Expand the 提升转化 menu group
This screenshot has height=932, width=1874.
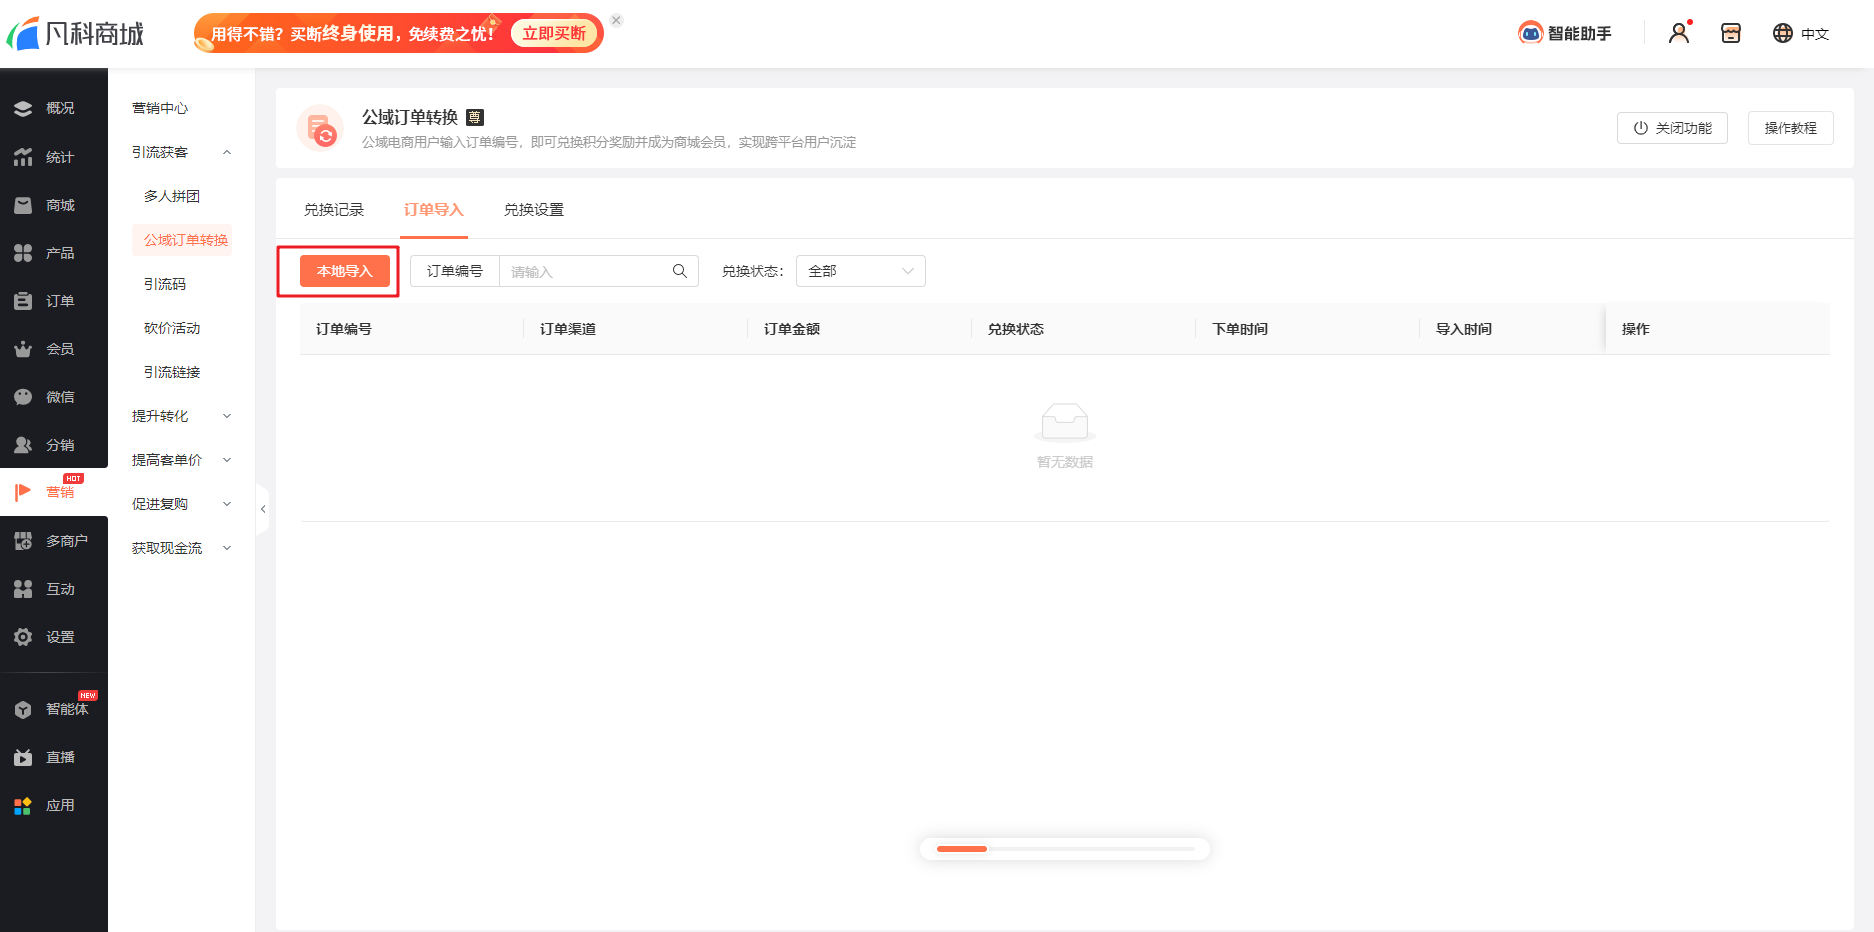pyautogui.click(x=181, y=416)
